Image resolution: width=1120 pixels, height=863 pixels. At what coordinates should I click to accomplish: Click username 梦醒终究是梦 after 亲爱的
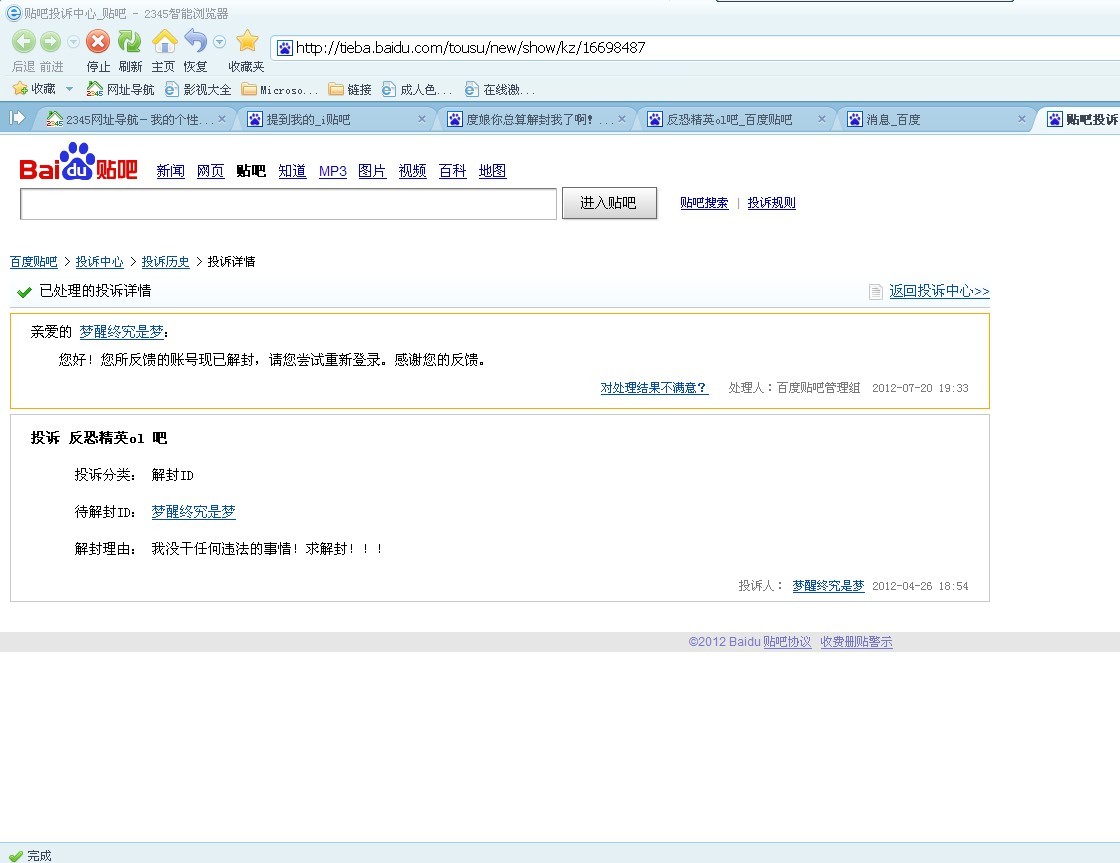tap(121, 332)
